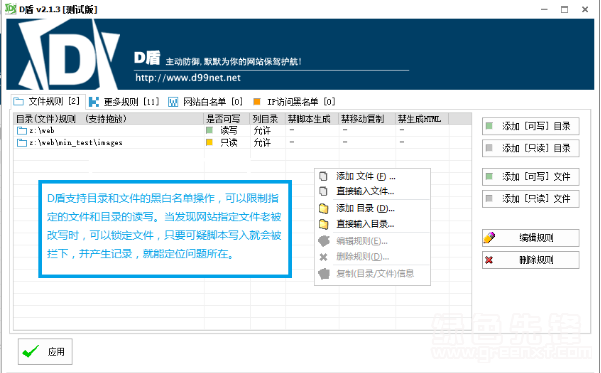Click the 列目录 column header
This screenshot has height=373, width=601.
click(x=268, y=119)
